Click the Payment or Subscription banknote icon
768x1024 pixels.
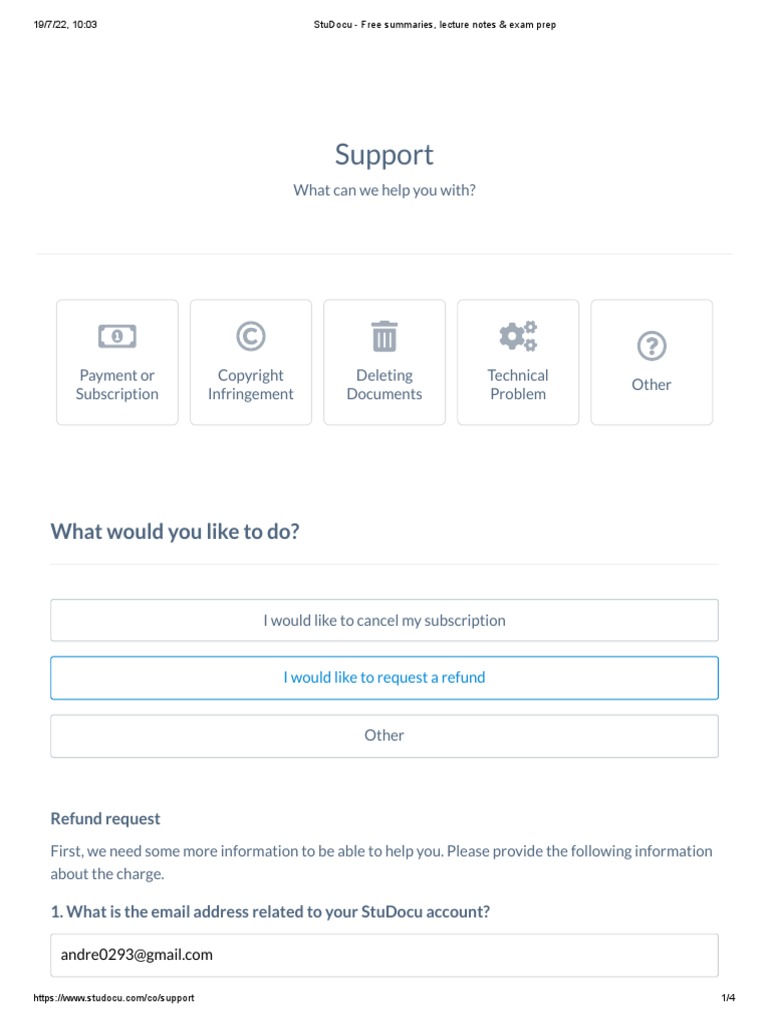click(x=117, y=336)
